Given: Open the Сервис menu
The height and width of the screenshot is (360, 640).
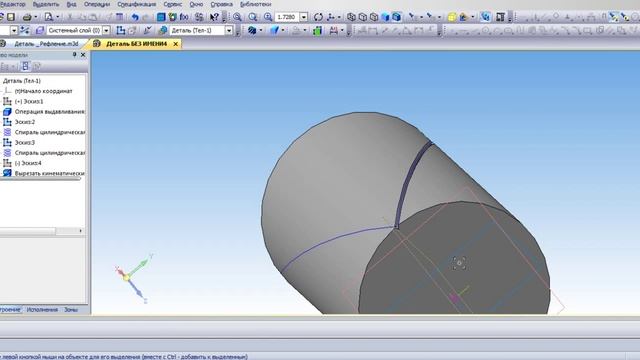Looking at the screenshot, I should click(x=173, y=4).
